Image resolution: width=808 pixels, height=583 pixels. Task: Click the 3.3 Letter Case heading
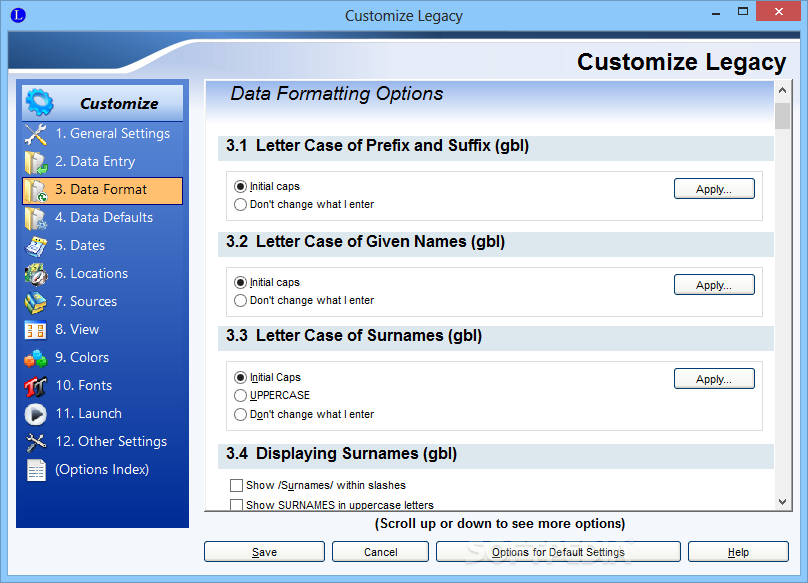(354, 336)
